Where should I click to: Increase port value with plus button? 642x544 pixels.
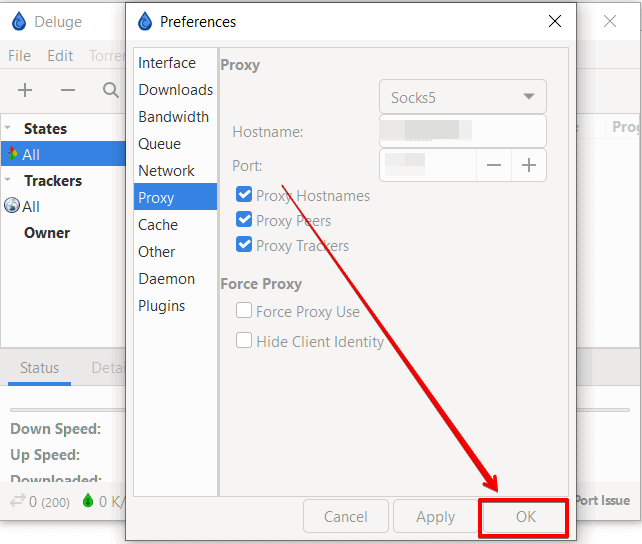(x=529, y=165)
